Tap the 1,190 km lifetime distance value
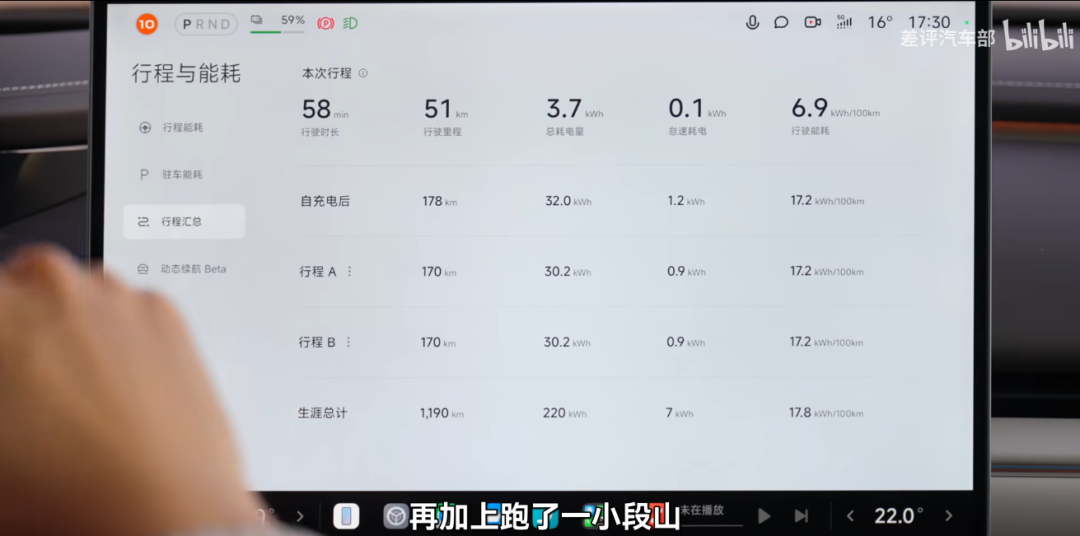Viewport: 1080px width, 536px height. click(442, 413)
